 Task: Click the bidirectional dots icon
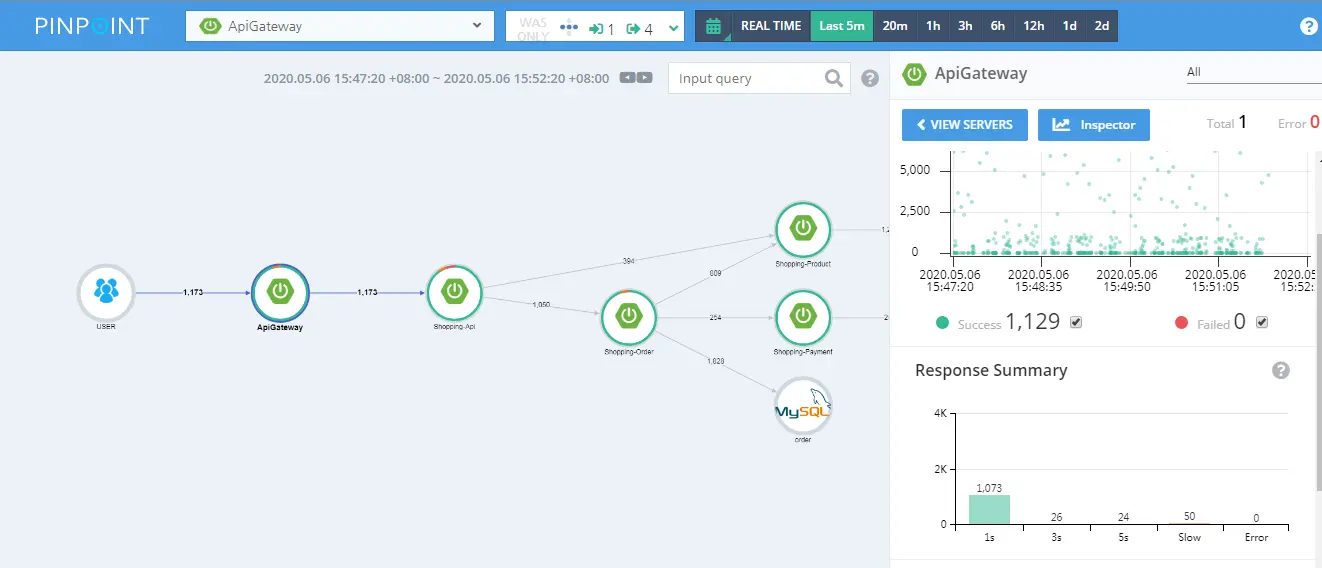569,27
